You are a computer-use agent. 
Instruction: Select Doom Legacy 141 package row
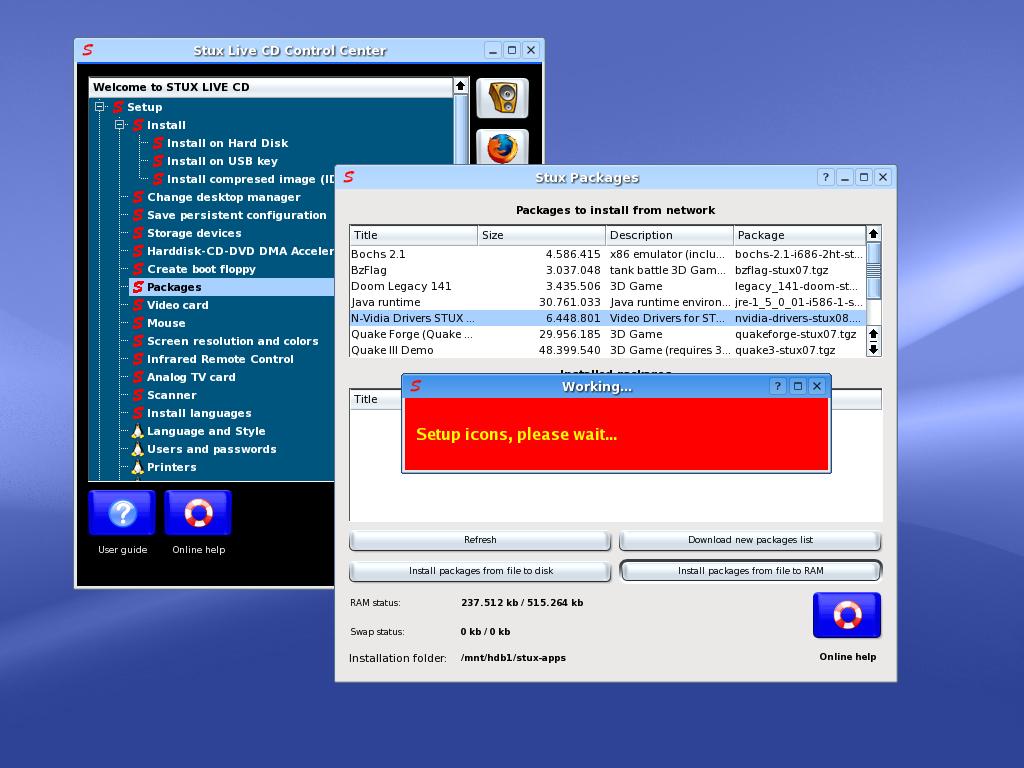click(x=607, y=286)
